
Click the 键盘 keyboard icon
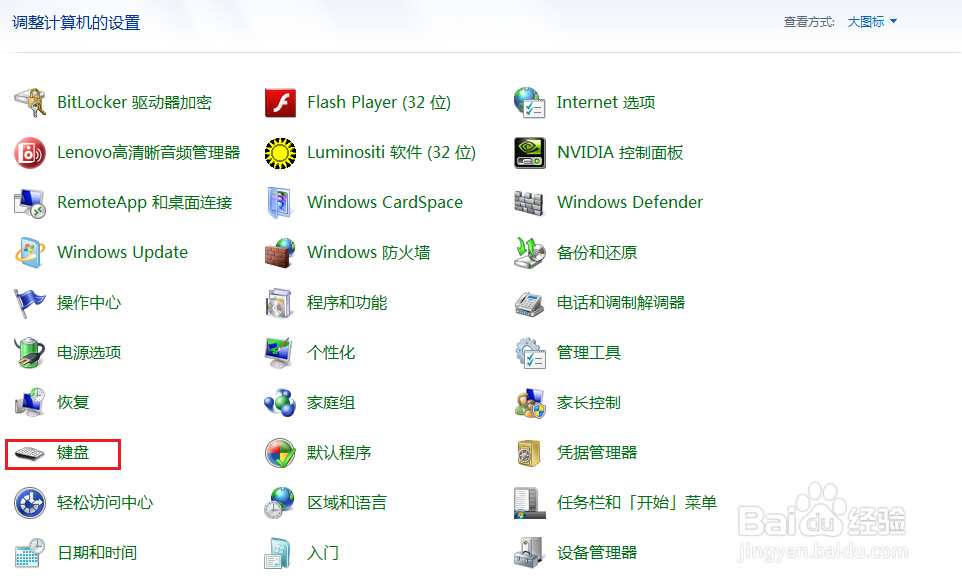29,454
